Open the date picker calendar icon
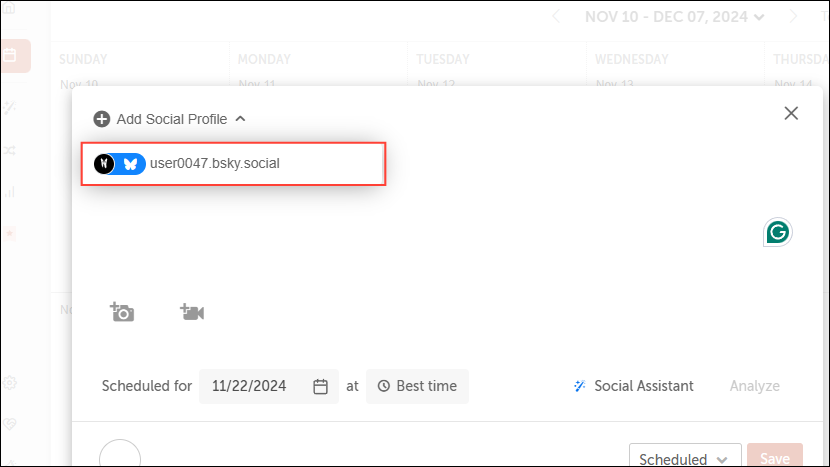Screen dimensions: 830x467 (x=320, y=387)
